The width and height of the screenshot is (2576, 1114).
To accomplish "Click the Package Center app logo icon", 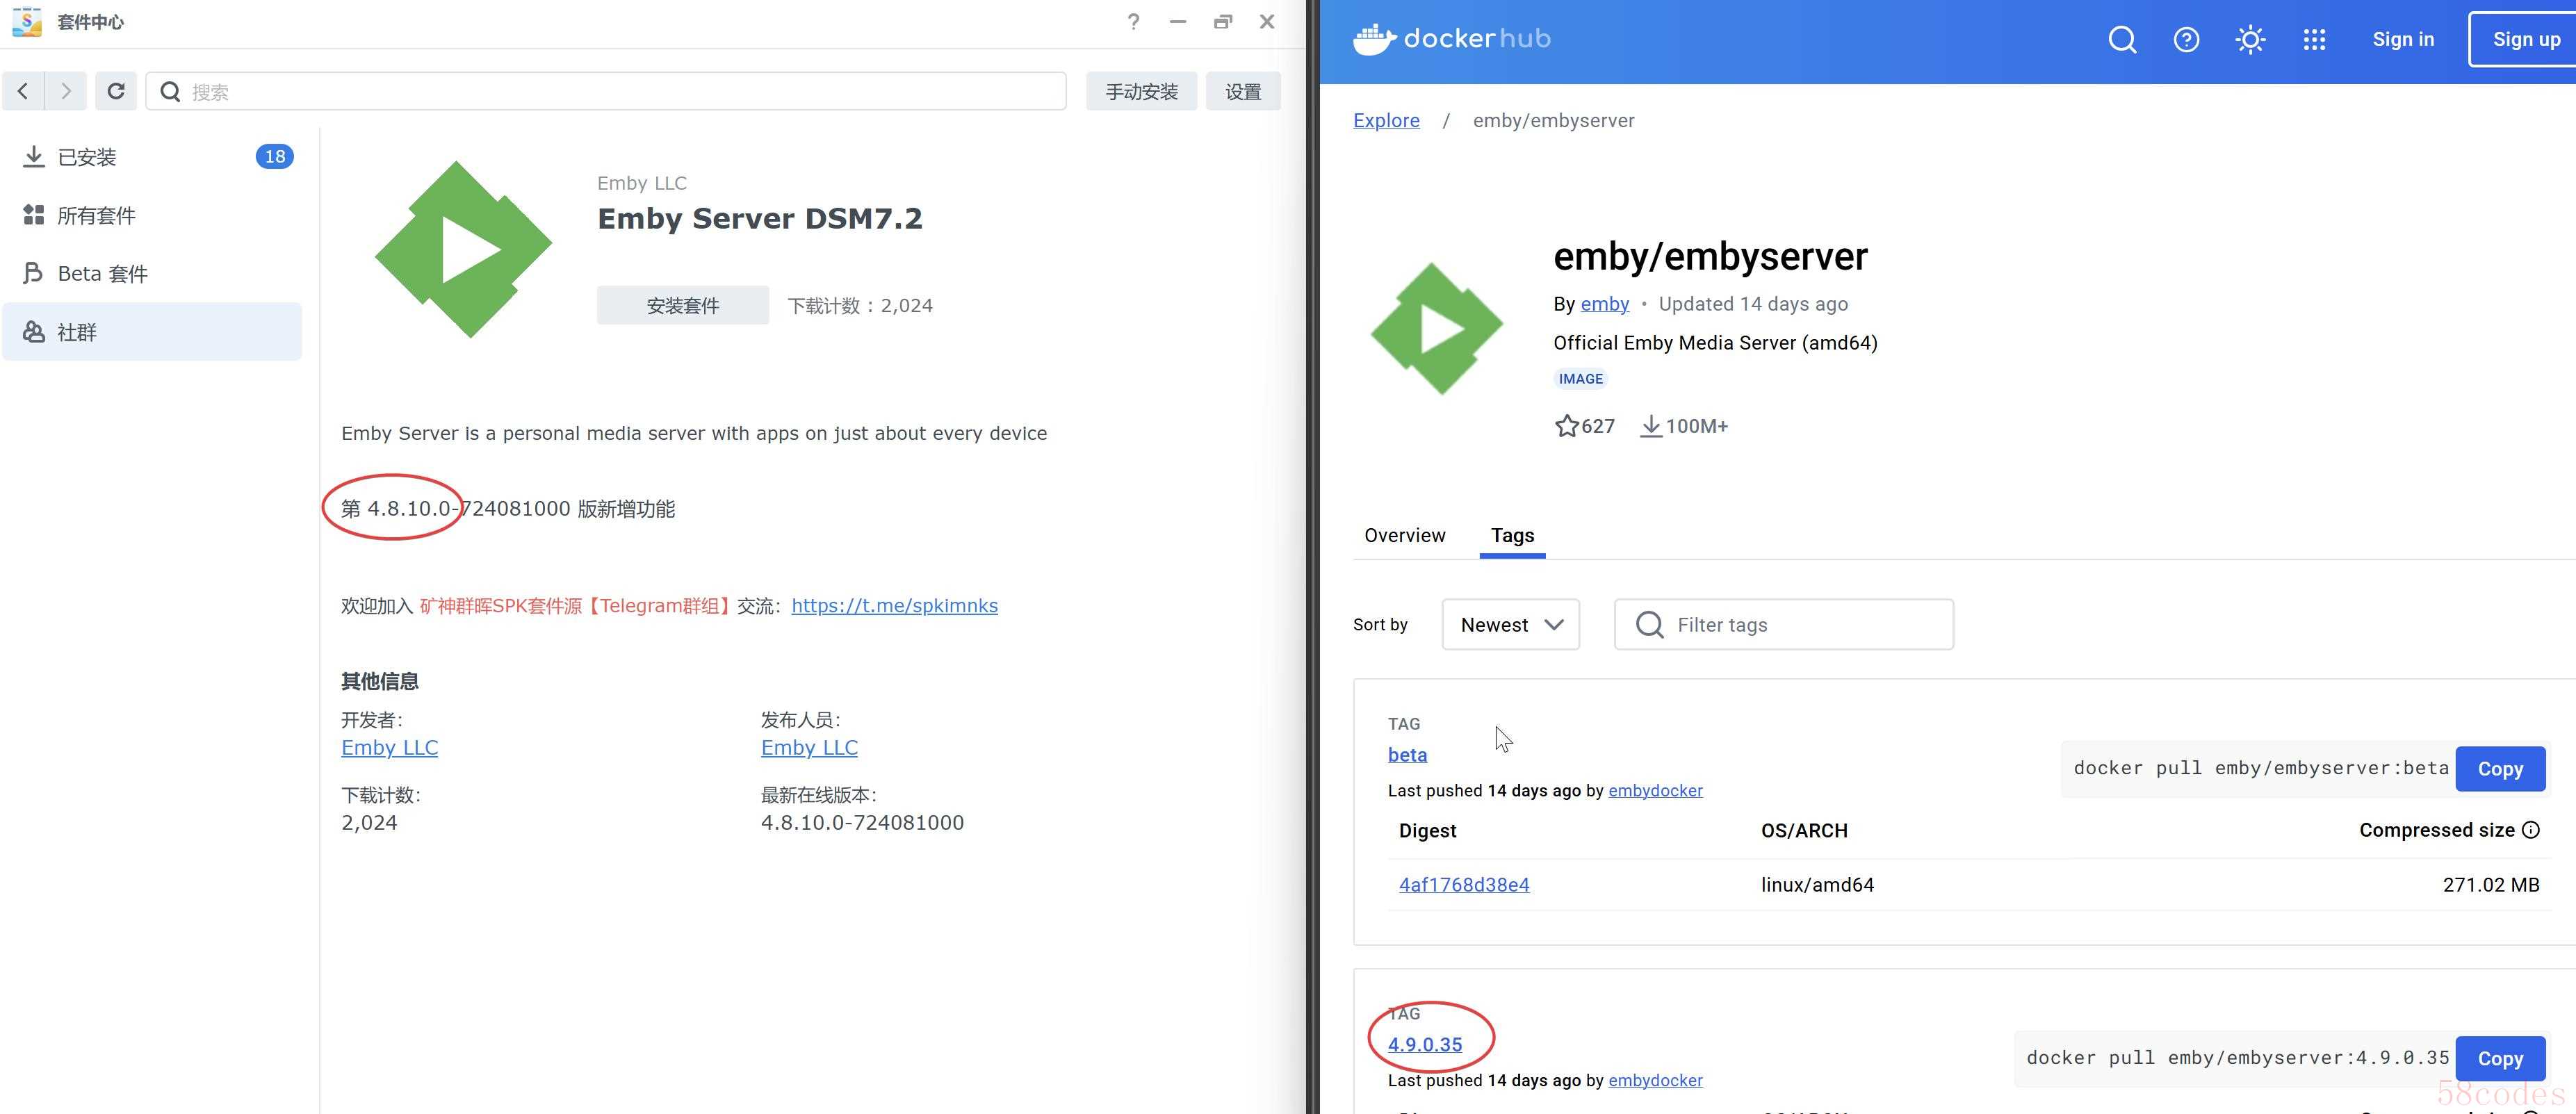I will (x=27, y=21).
